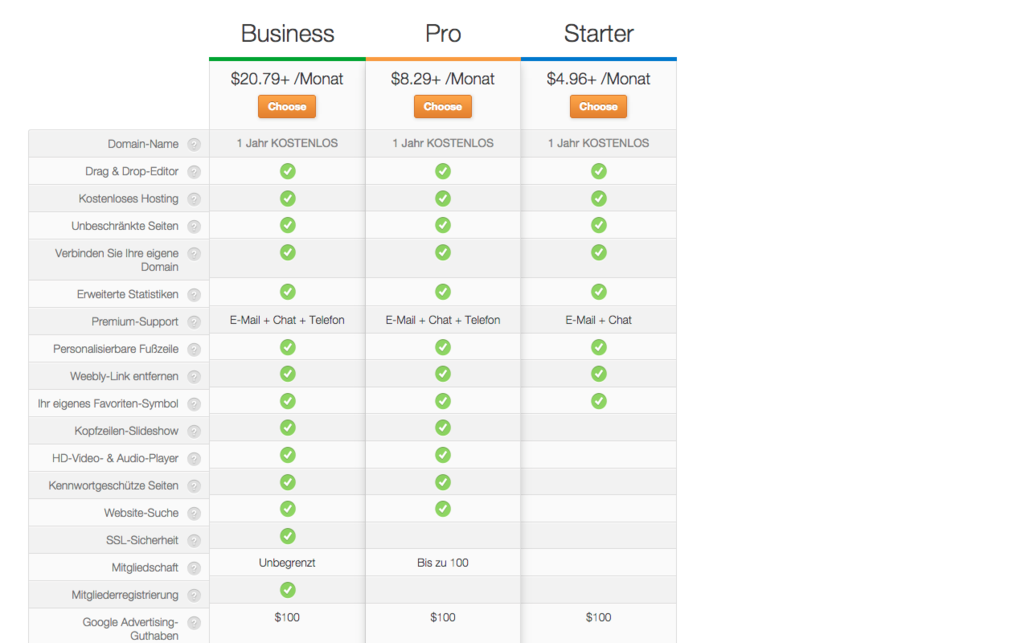Viewport: 1029px width, 643px height.
Task: Click help icon beside SSL-Sicherheit
Action: point(194,540)
